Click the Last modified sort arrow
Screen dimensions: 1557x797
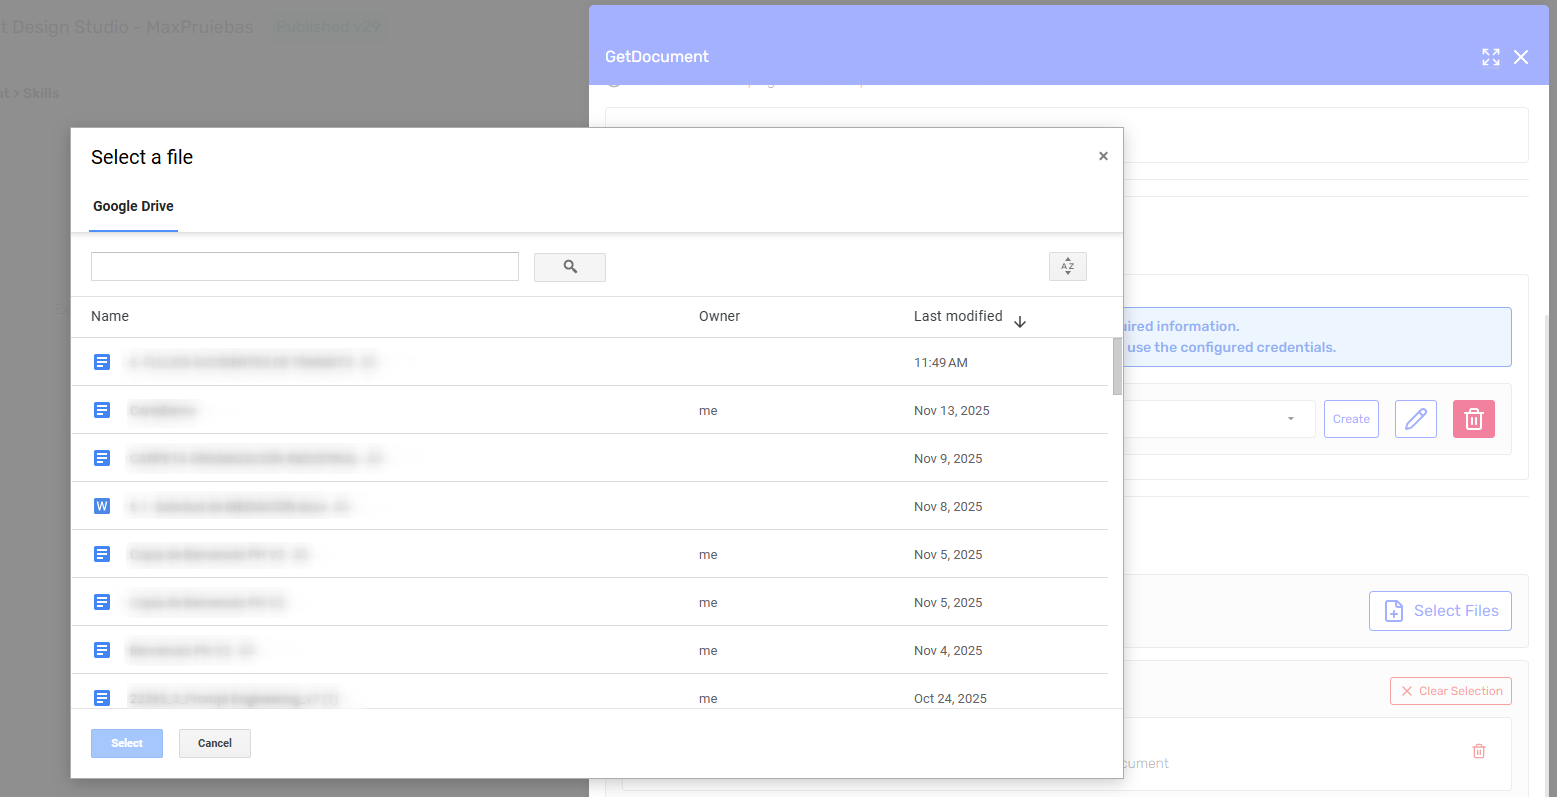pyautogui.click(x=1020, y=322)
